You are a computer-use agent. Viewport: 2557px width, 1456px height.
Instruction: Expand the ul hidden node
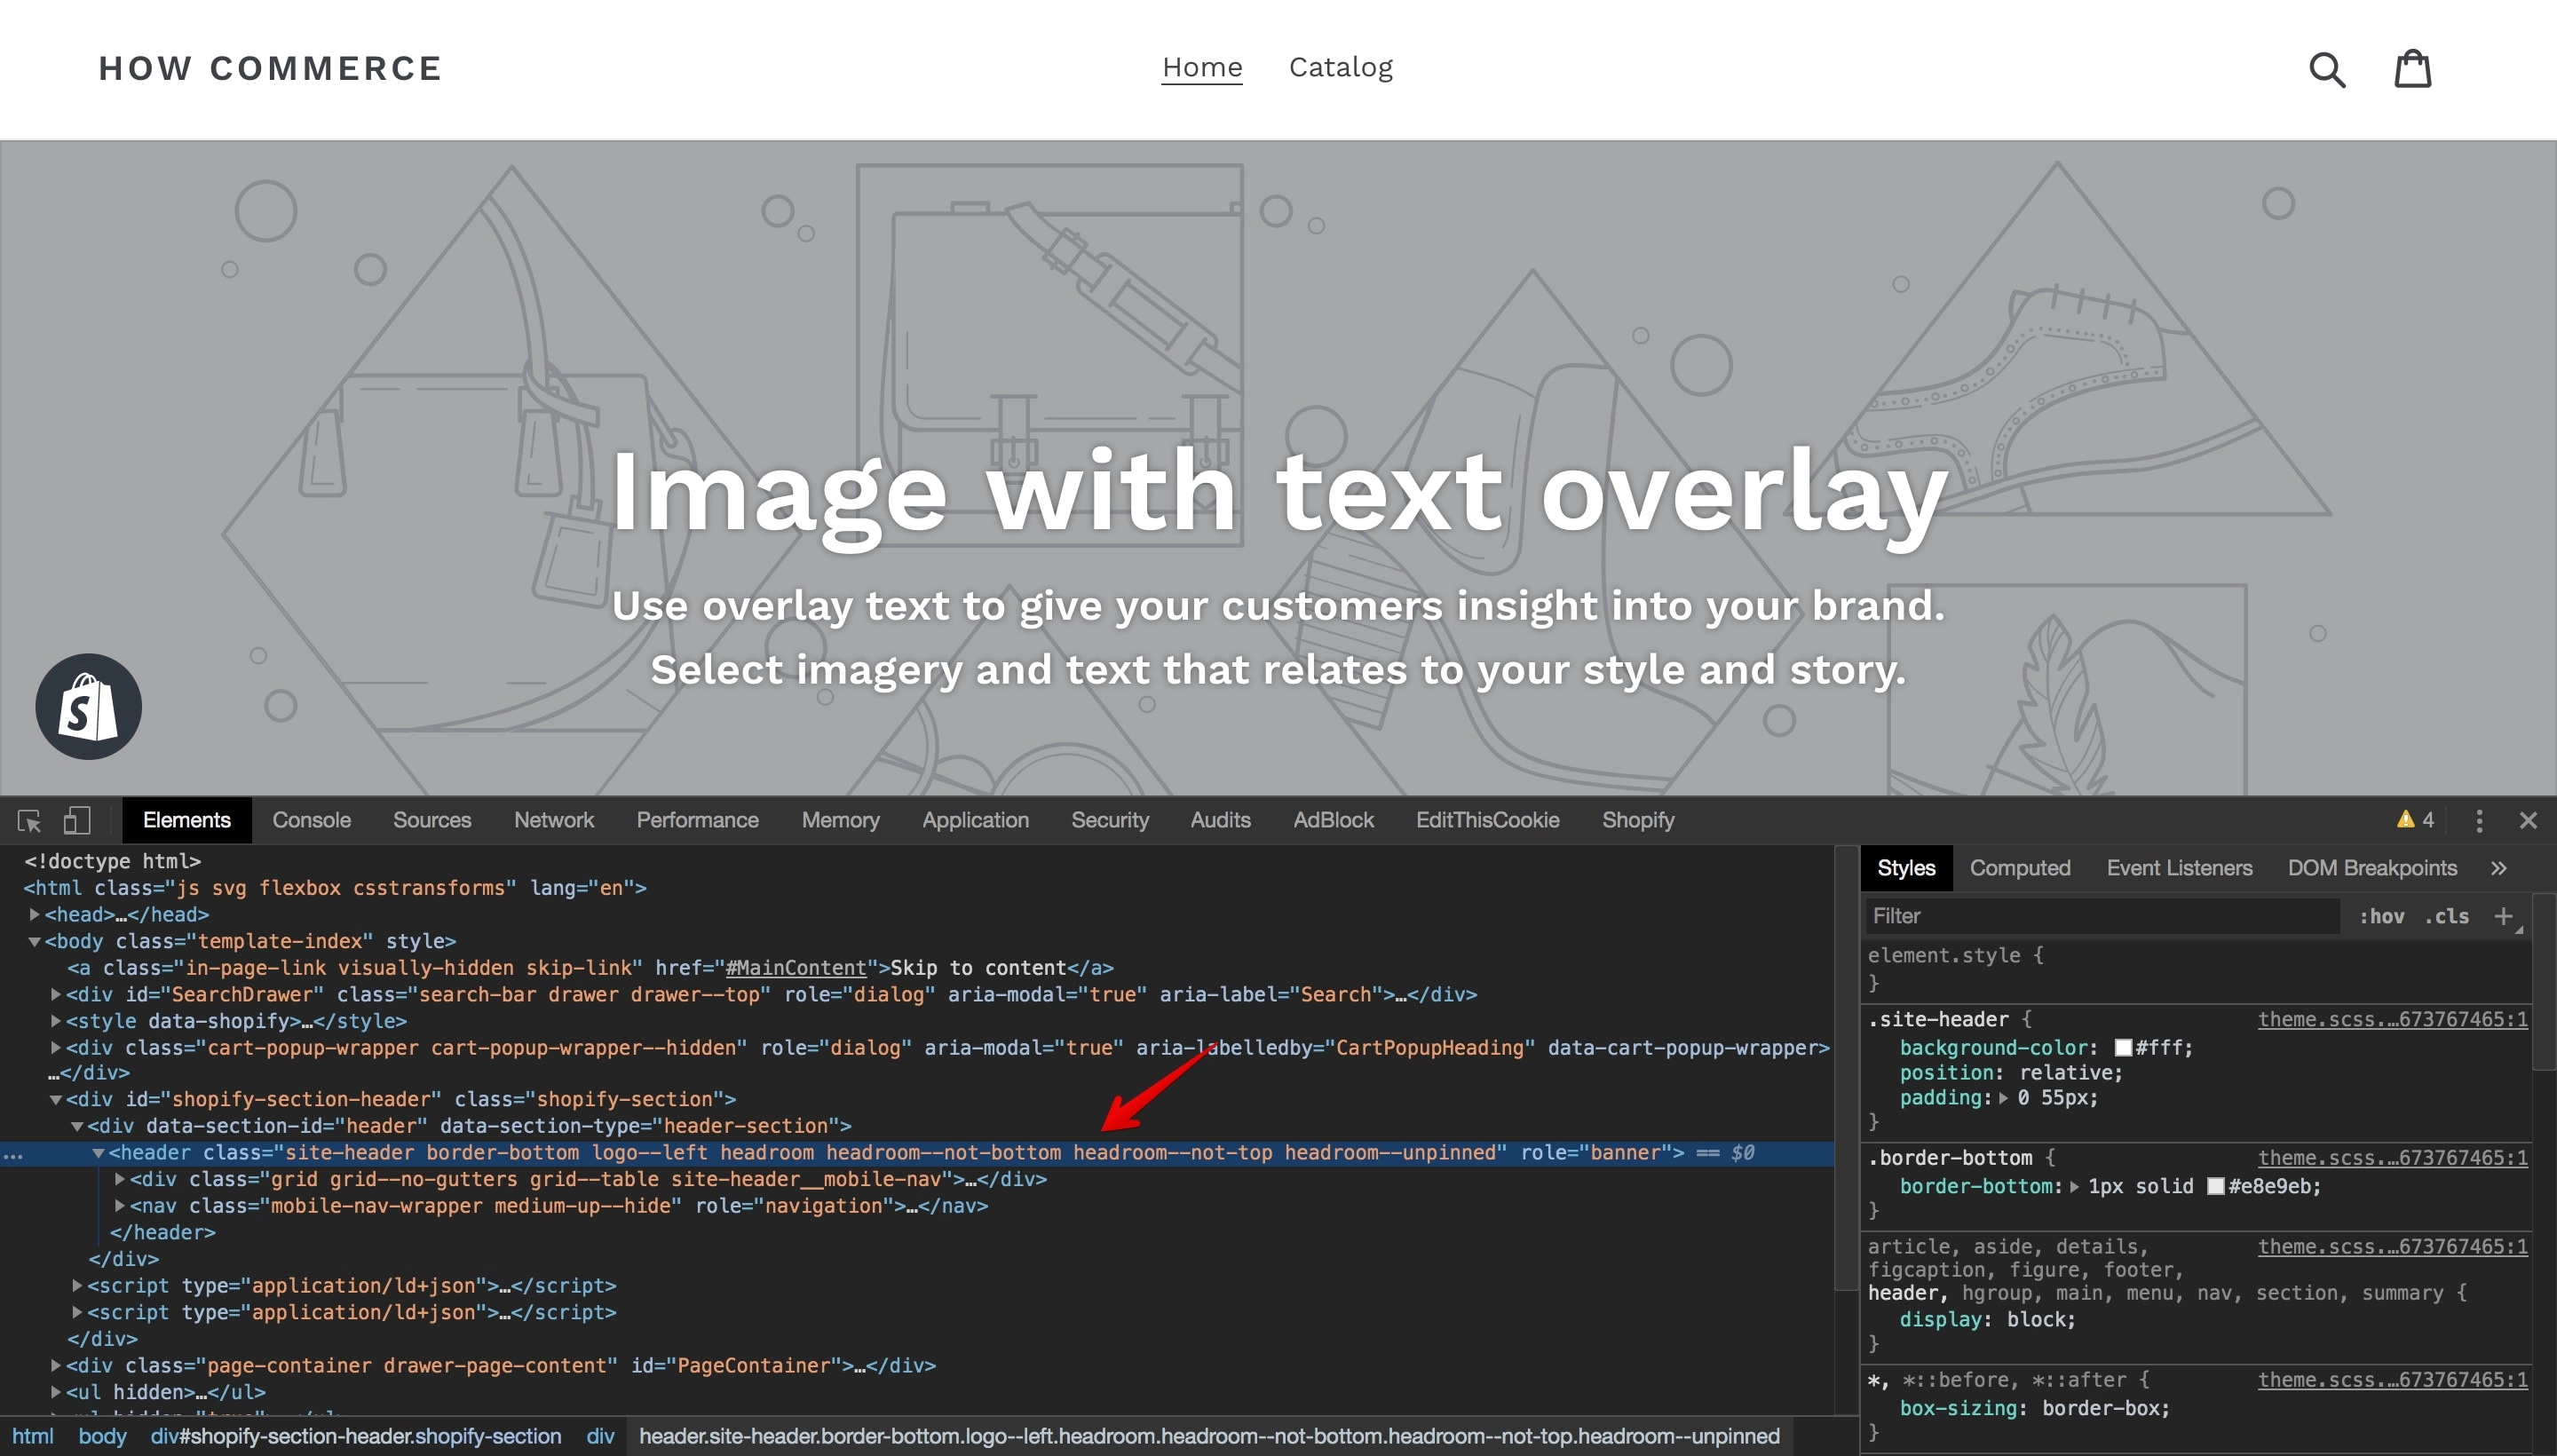pos(56,1392)
